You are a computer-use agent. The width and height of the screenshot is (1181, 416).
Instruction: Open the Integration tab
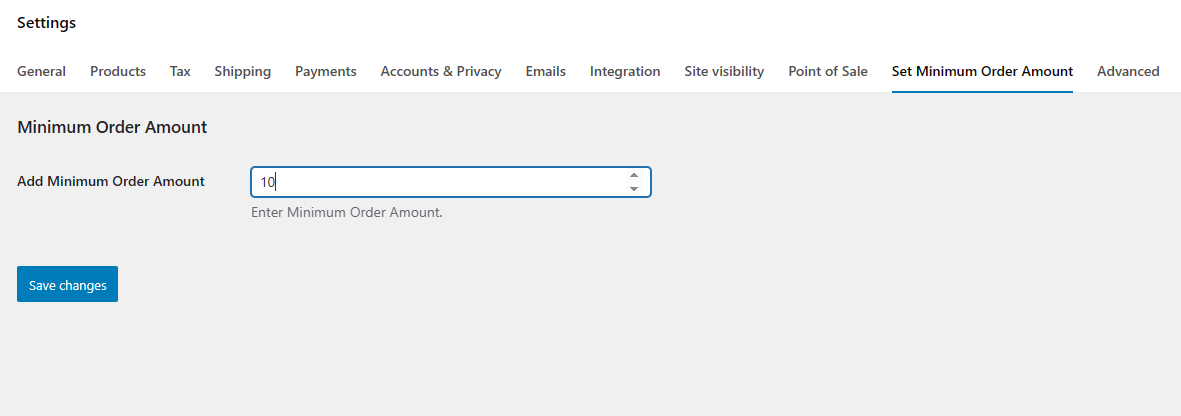pyautogui.click(x=625, y=71)
